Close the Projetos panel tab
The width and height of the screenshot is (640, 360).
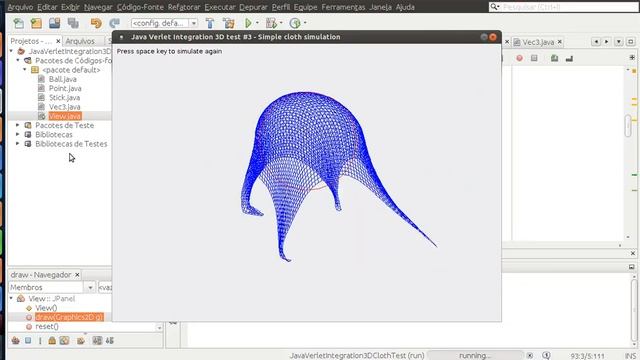click(58, 41)
